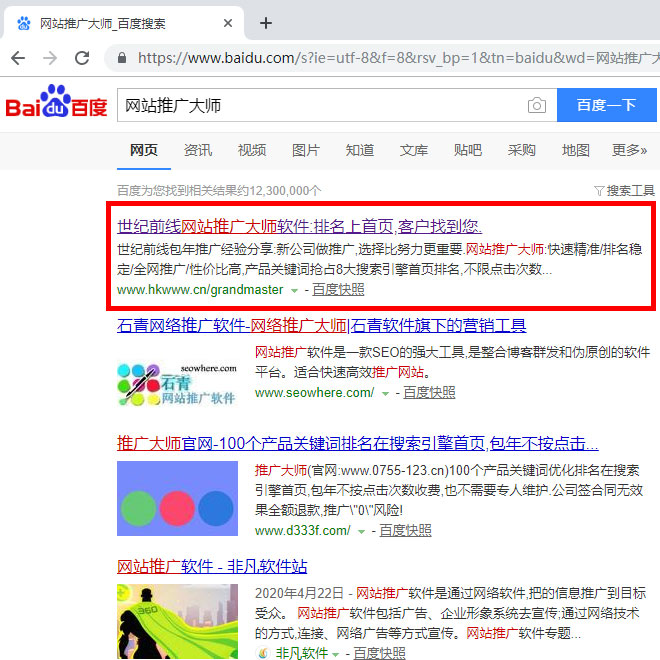
Task: Close the 网站推广大师_百度搜索 tab
Action: click(x=228, y=23)
